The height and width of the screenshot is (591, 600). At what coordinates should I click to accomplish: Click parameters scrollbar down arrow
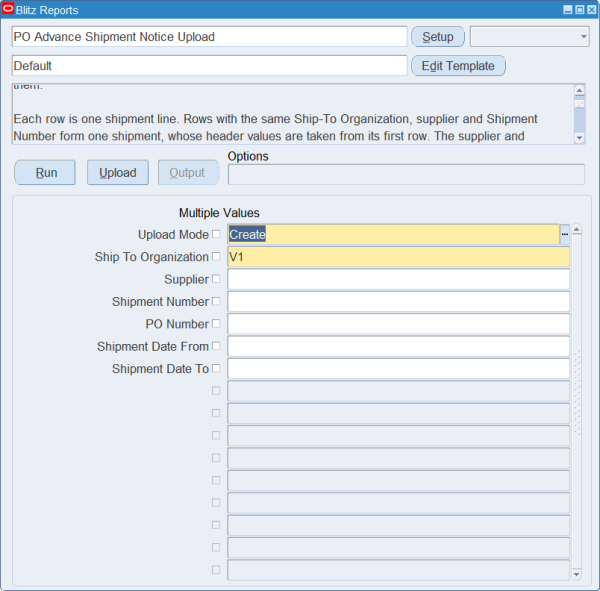(x=576, y=574)
